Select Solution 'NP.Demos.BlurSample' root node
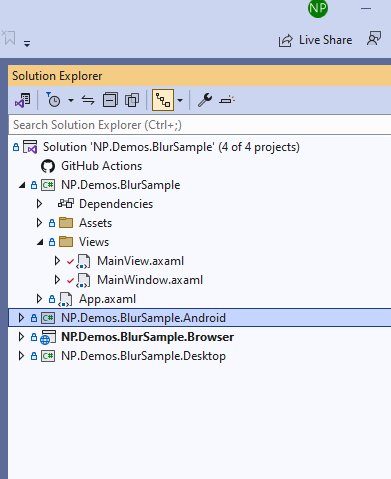 (171, 147)
